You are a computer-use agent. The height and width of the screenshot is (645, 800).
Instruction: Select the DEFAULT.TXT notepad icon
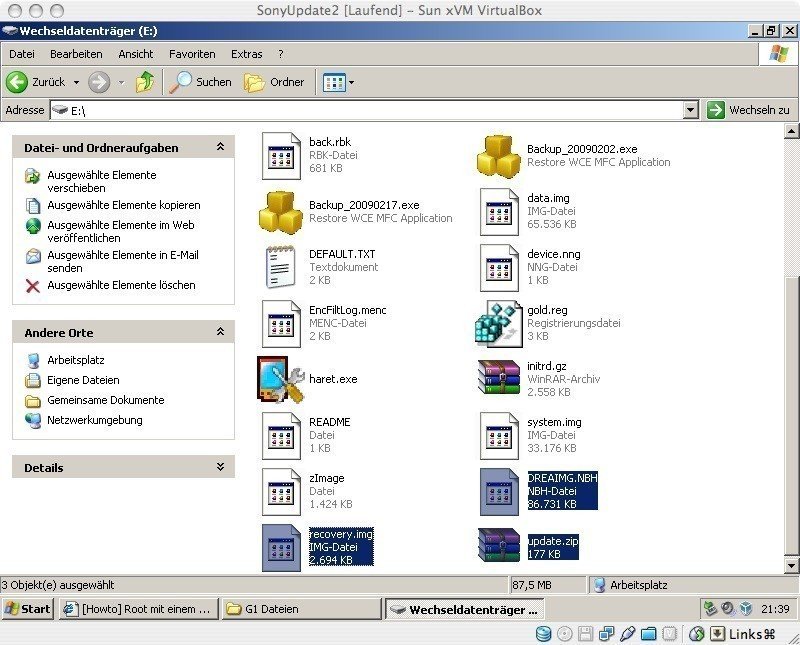(x=281, y=267)
